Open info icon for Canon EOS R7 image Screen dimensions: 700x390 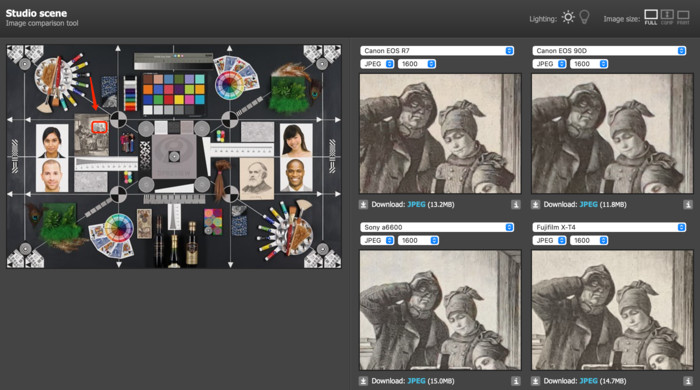tap(516, 205)
